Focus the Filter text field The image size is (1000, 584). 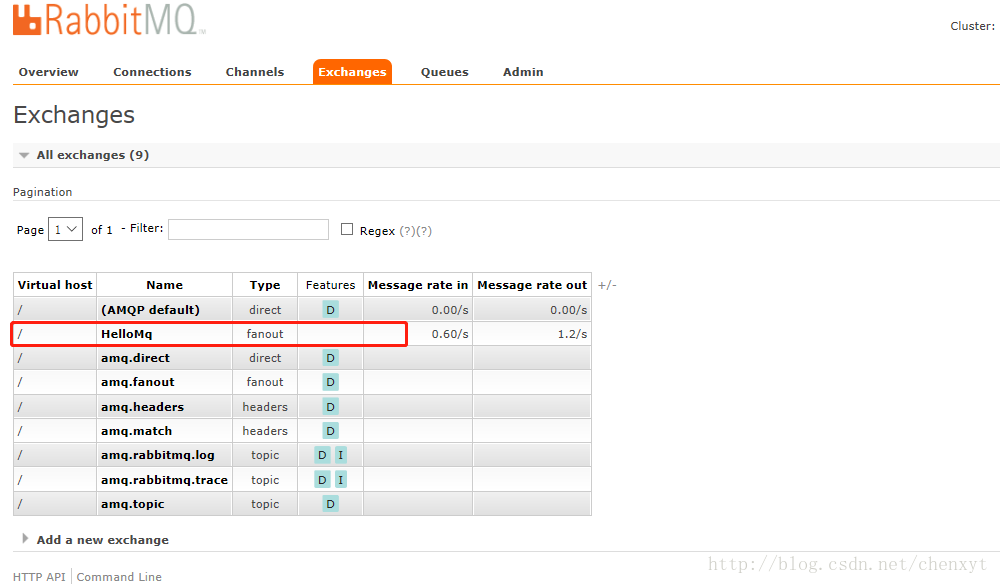(x=248, y=230)
